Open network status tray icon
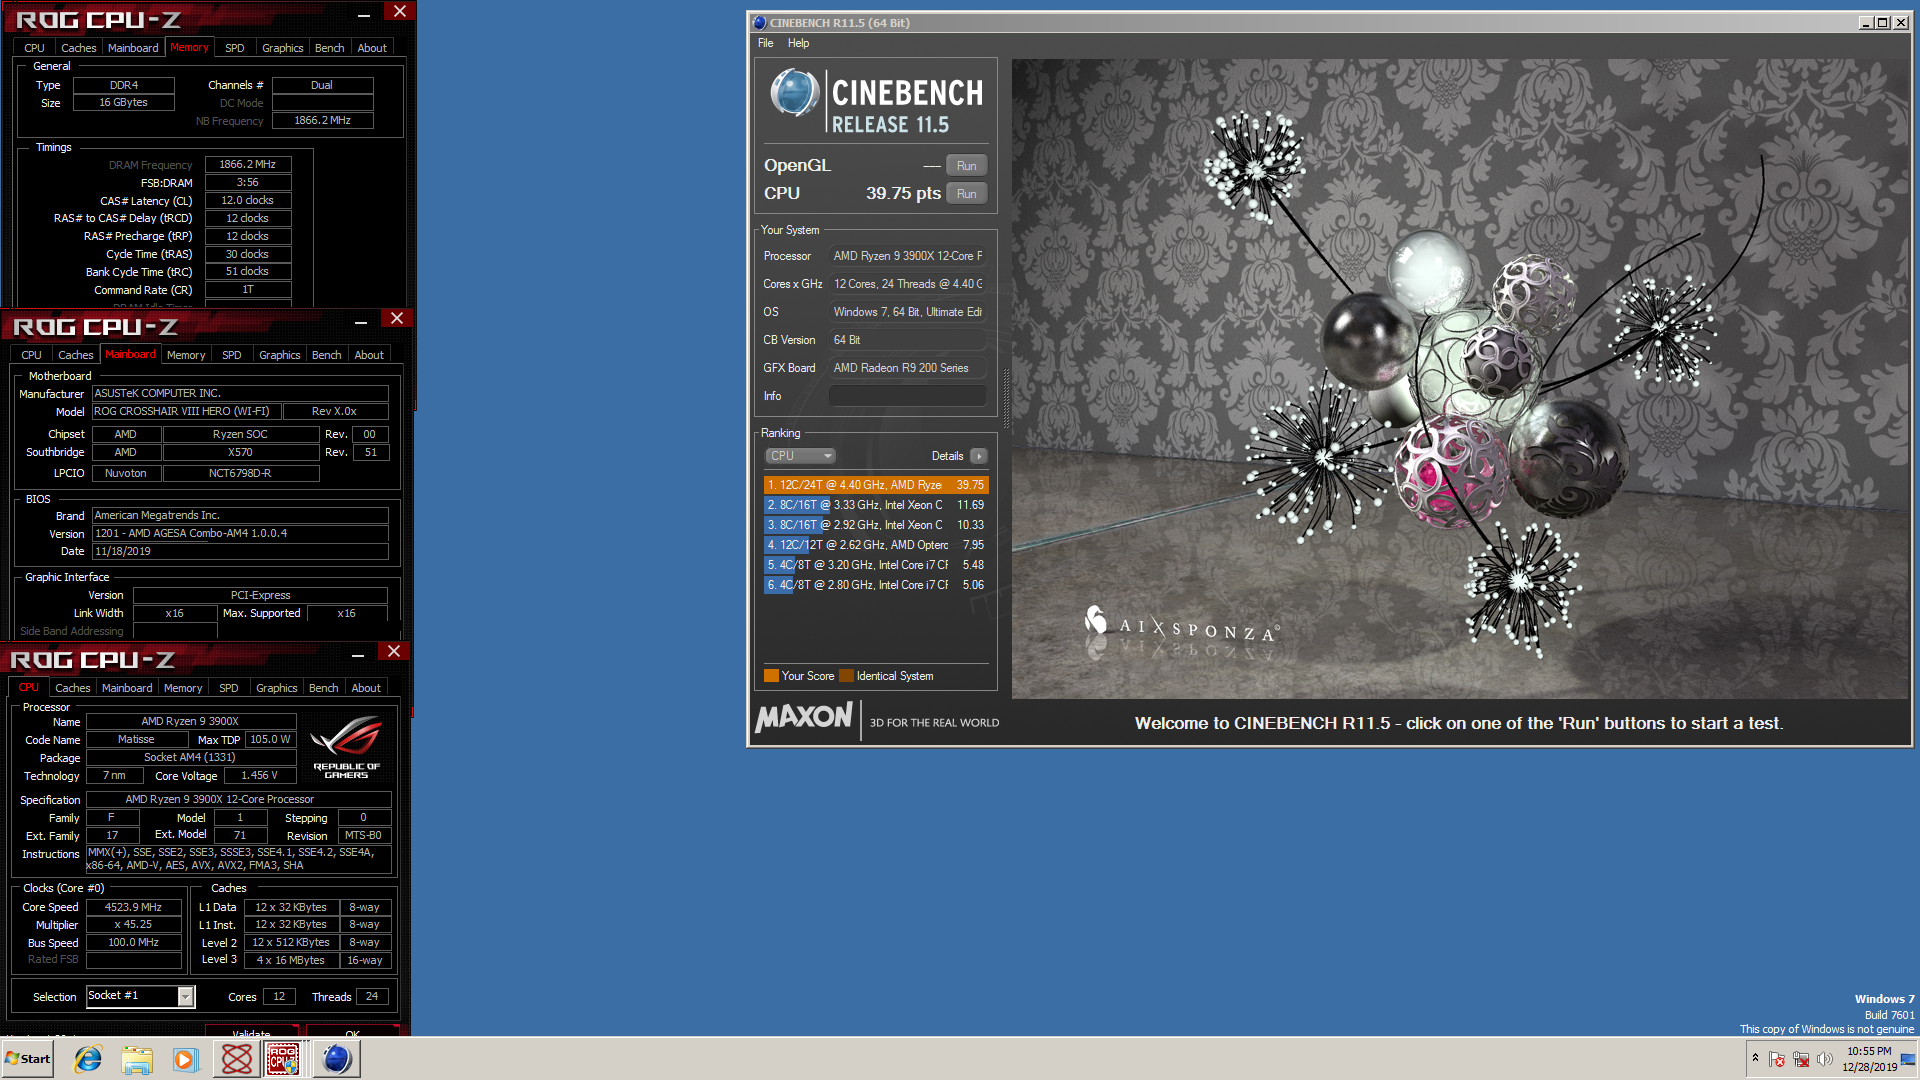 (1801, 1059)
